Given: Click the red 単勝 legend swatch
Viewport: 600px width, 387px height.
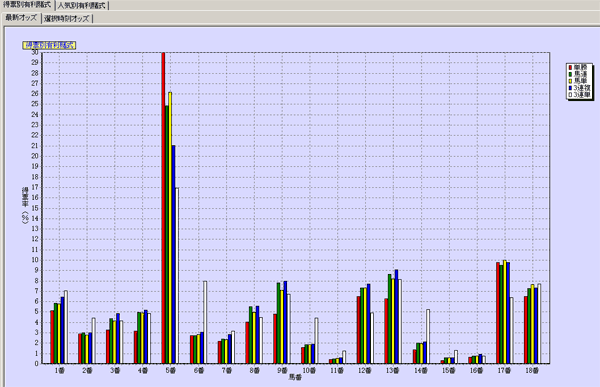Looking at the screenshot, I should click(x=570, y=67).
